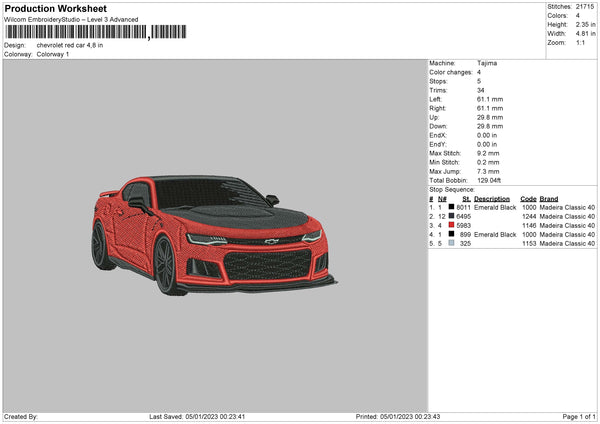The height and width of the screenshot is (424, 600).
Task: Click the 'St.' column header
Action: 466,199
